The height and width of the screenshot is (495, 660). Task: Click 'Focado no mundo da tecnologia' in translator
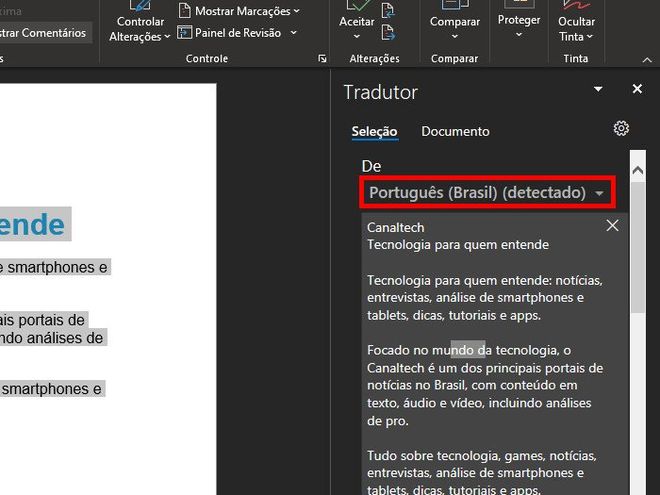pyautogui.click(x=462, y=350)
